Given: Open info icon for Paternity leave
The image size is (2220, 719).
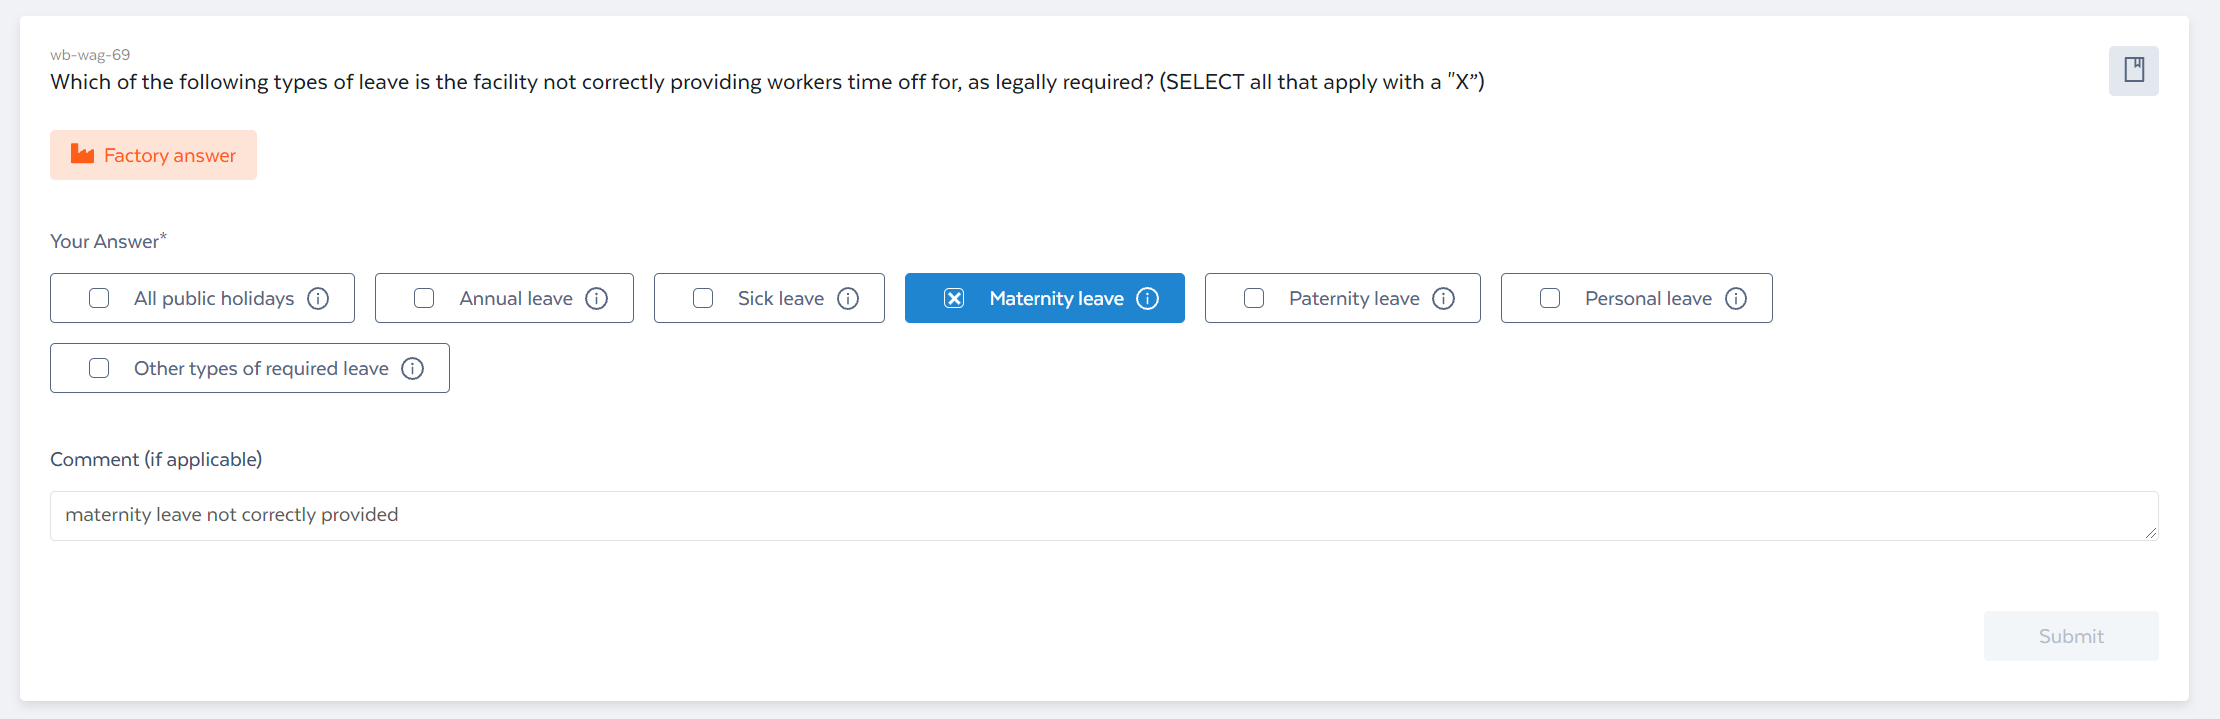Looking at the screenshot, I should (1444, 298).
